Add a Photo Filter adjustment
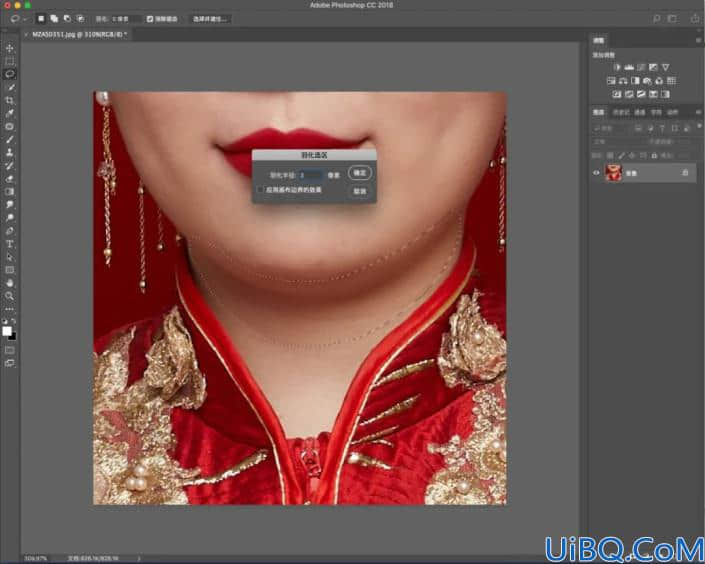This screenshot has height=564, width=705. pos(647,81)
